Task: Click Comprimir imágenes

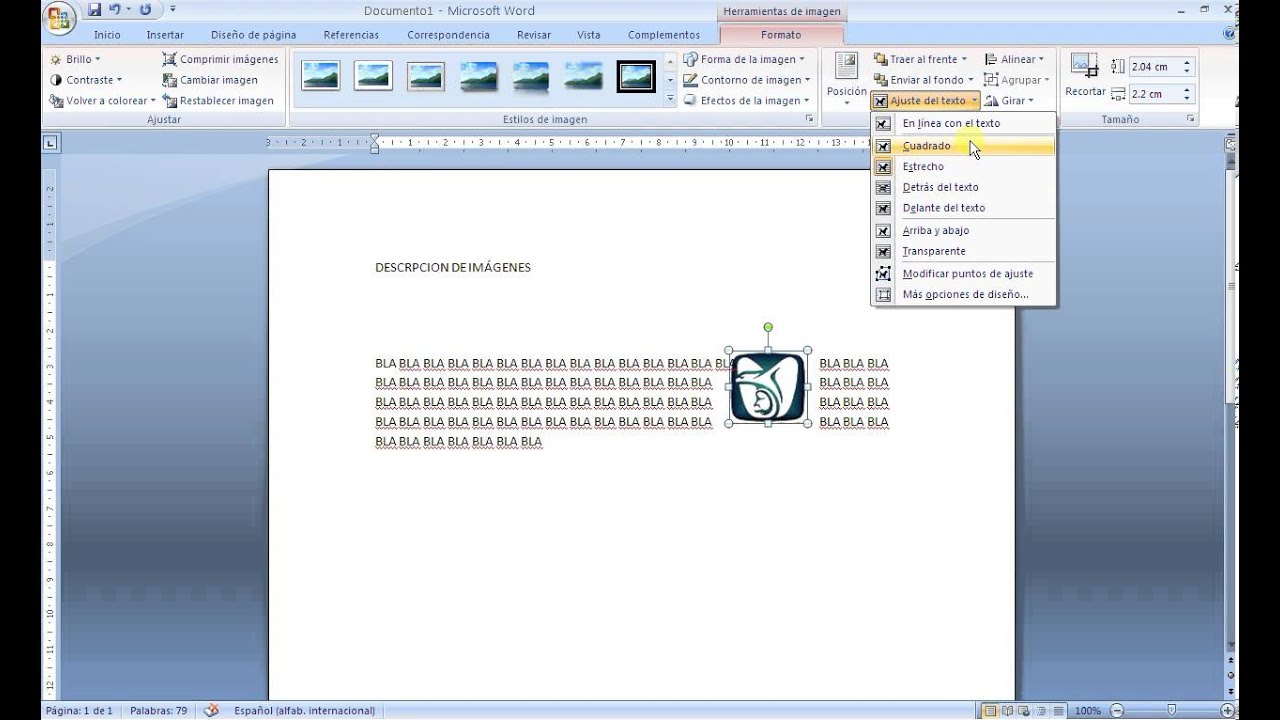Action: (x=221, y=59)
